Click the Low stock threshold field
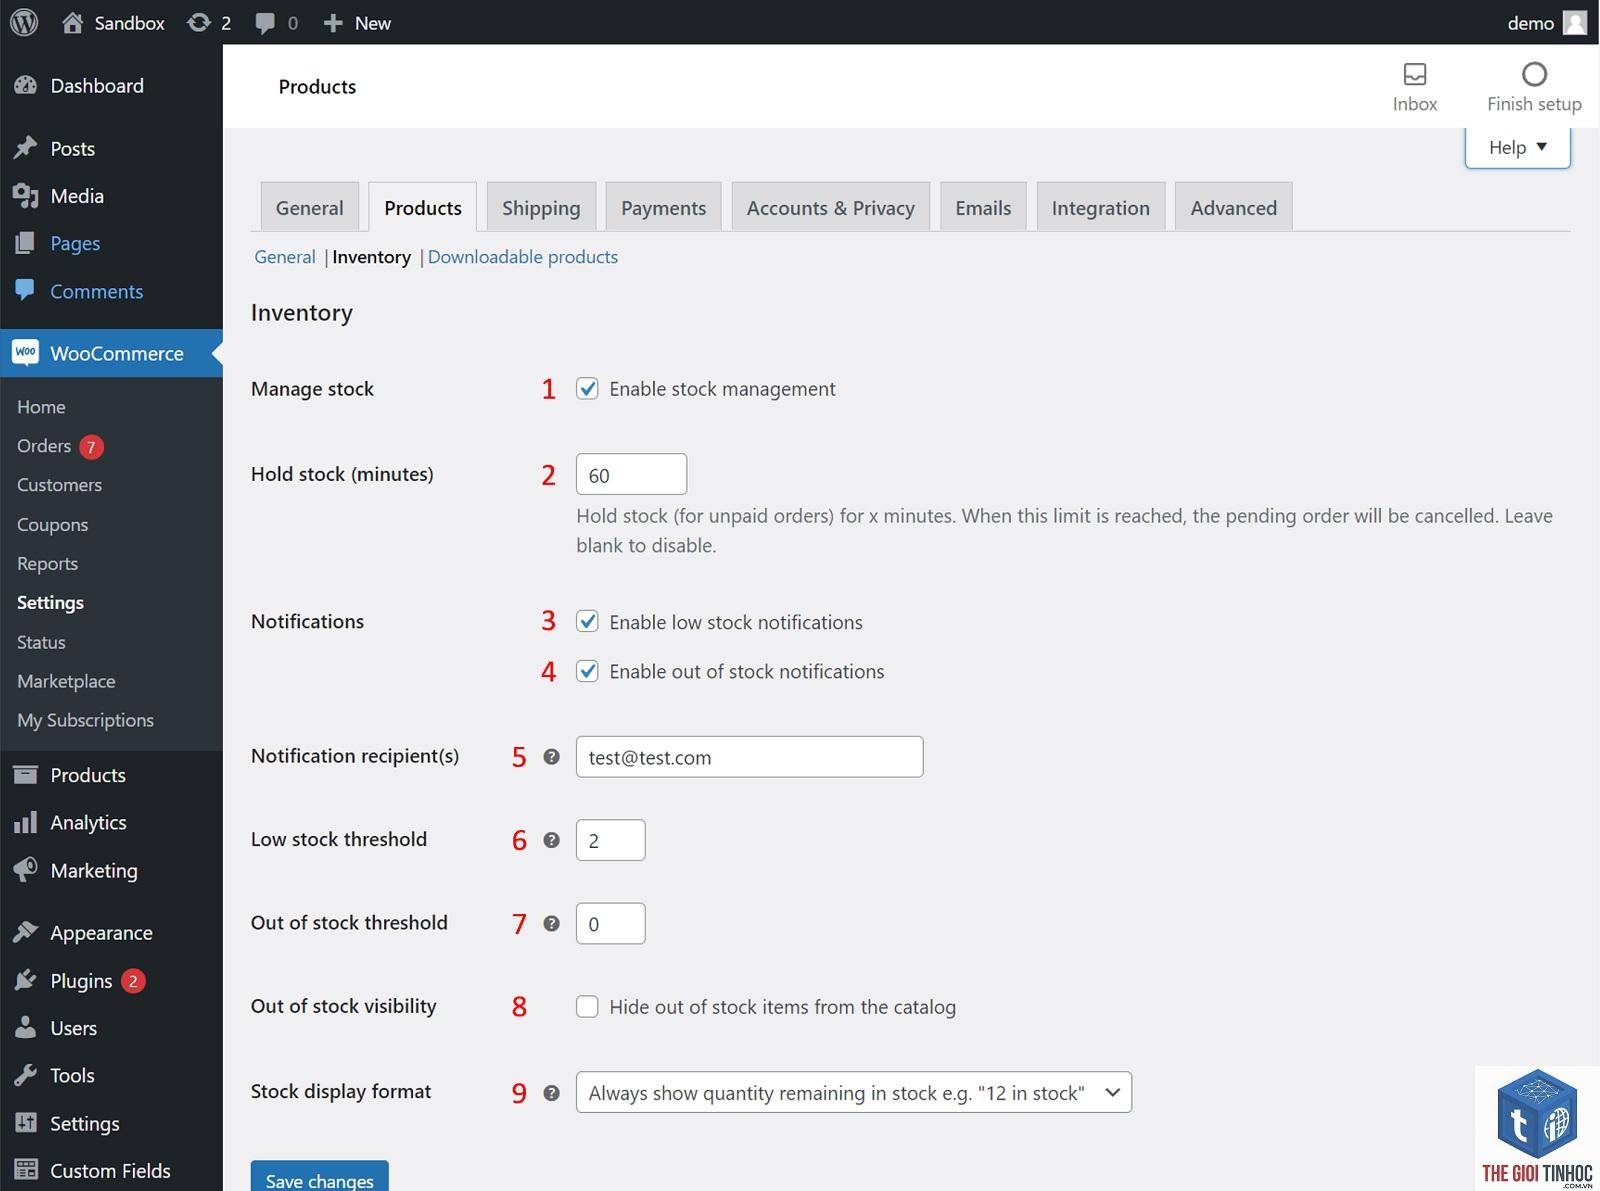Viewport: 1600px width, 1191px height. point(610,840)
